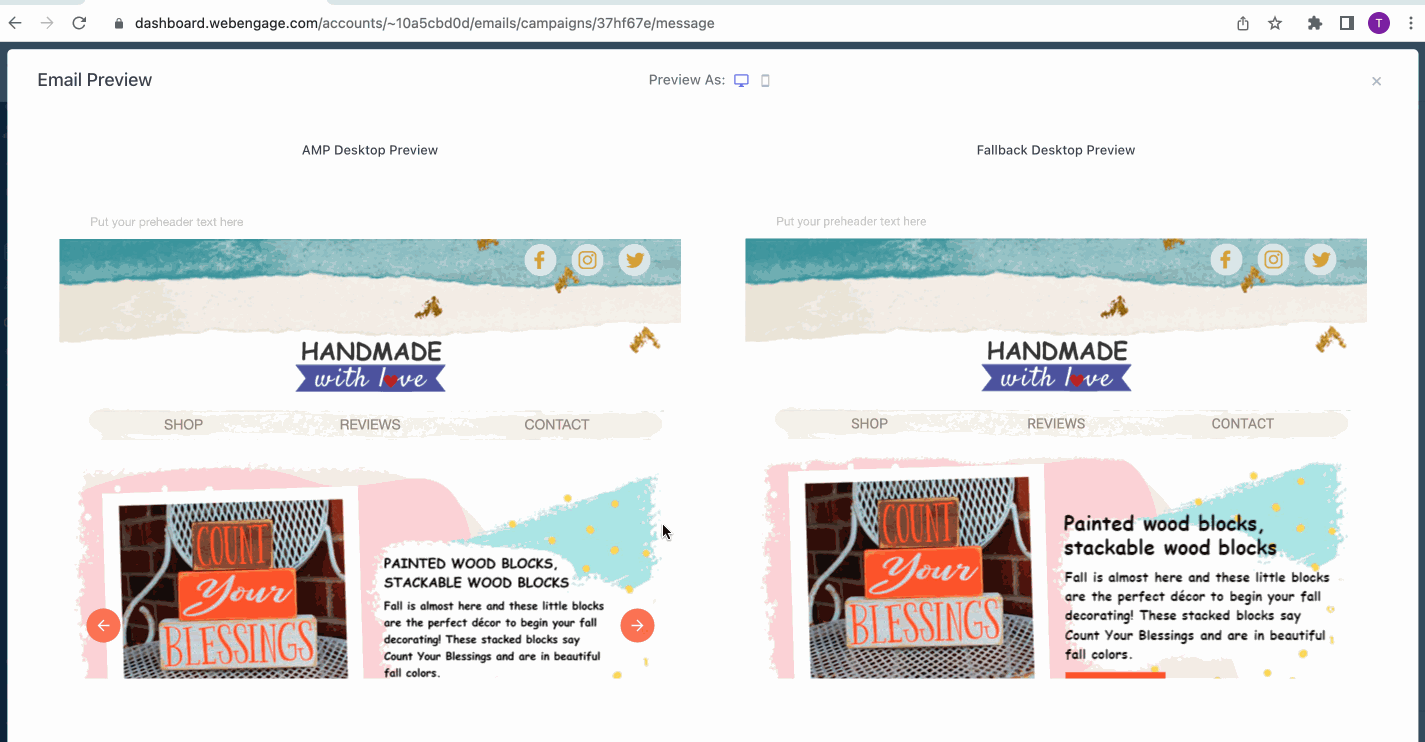Click Facebook icon in AMP preview
This screenshot has width=1425, height=742.
point(540,260)
